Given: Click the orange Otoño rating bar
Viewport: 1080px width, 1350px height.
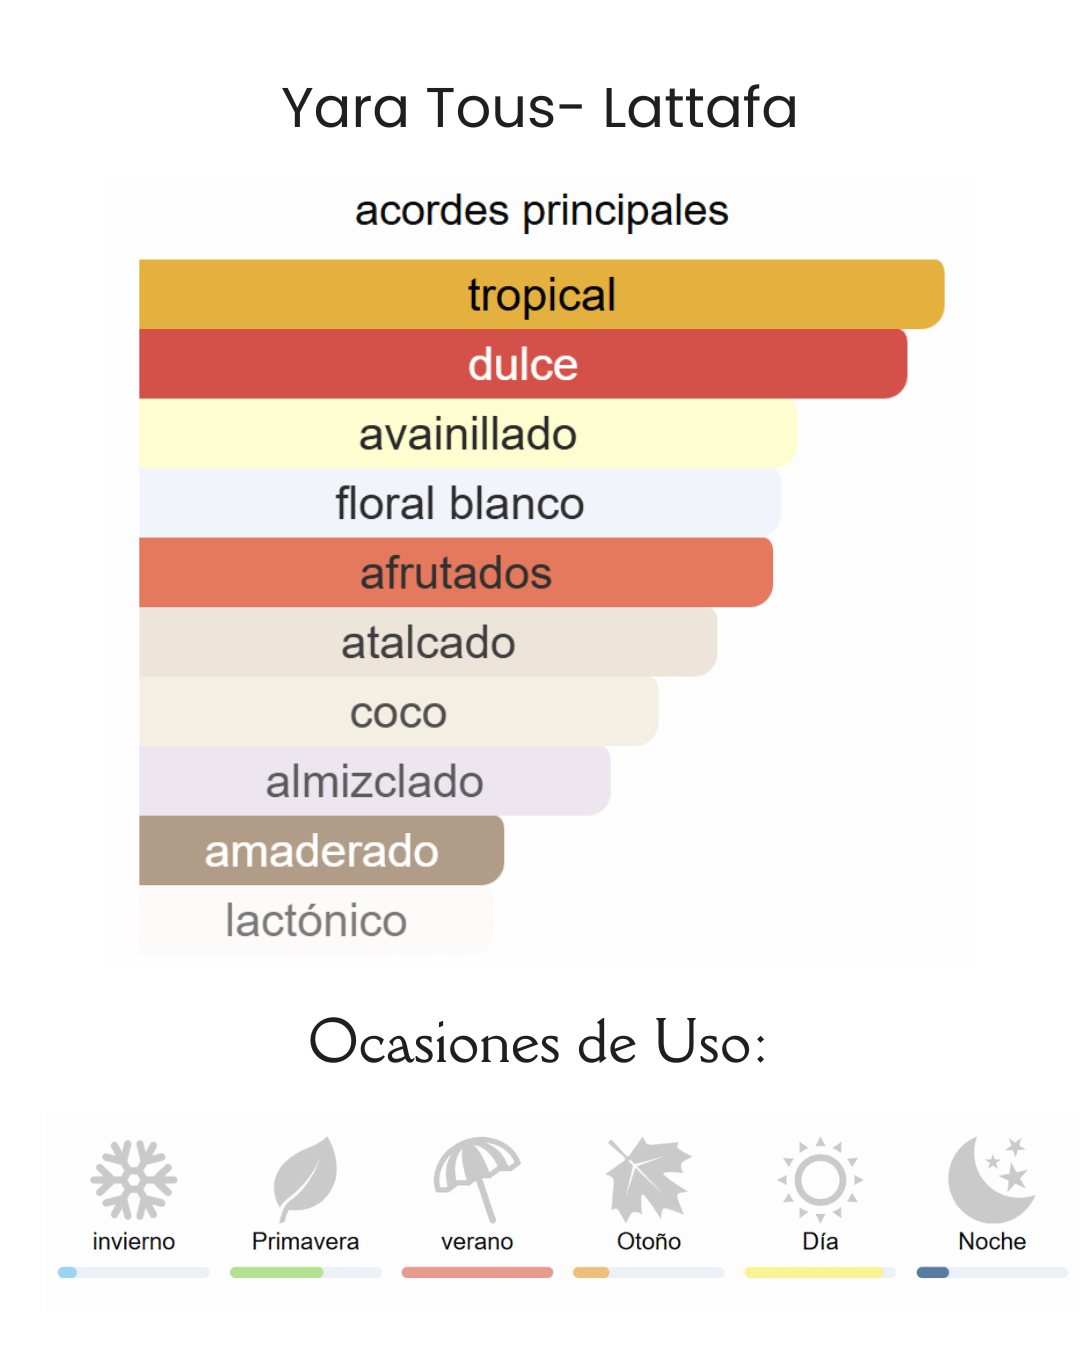Looking at the screenshot, I should [591, 1272].
